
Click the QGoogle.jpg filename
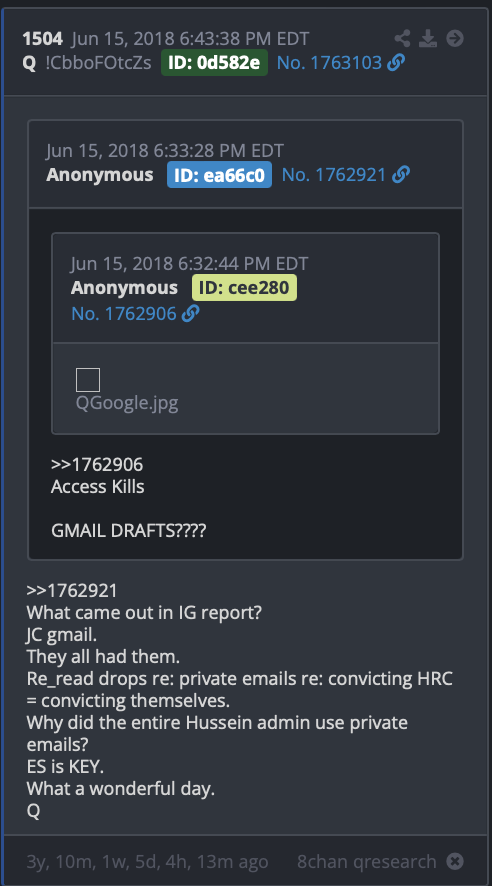(127, 403)
